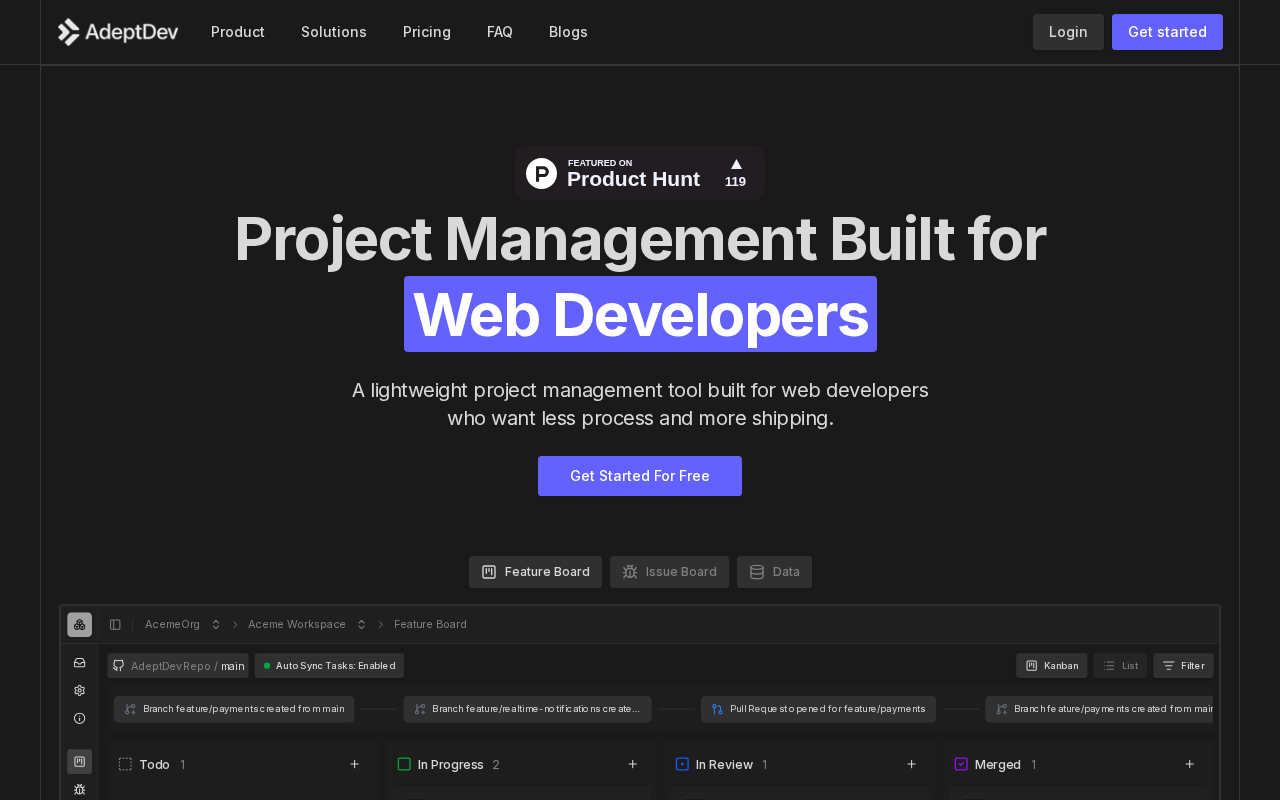Viewport: 1280px width, 800px height.
Task: Open the Solutions menu
Action: coord(334,32)
